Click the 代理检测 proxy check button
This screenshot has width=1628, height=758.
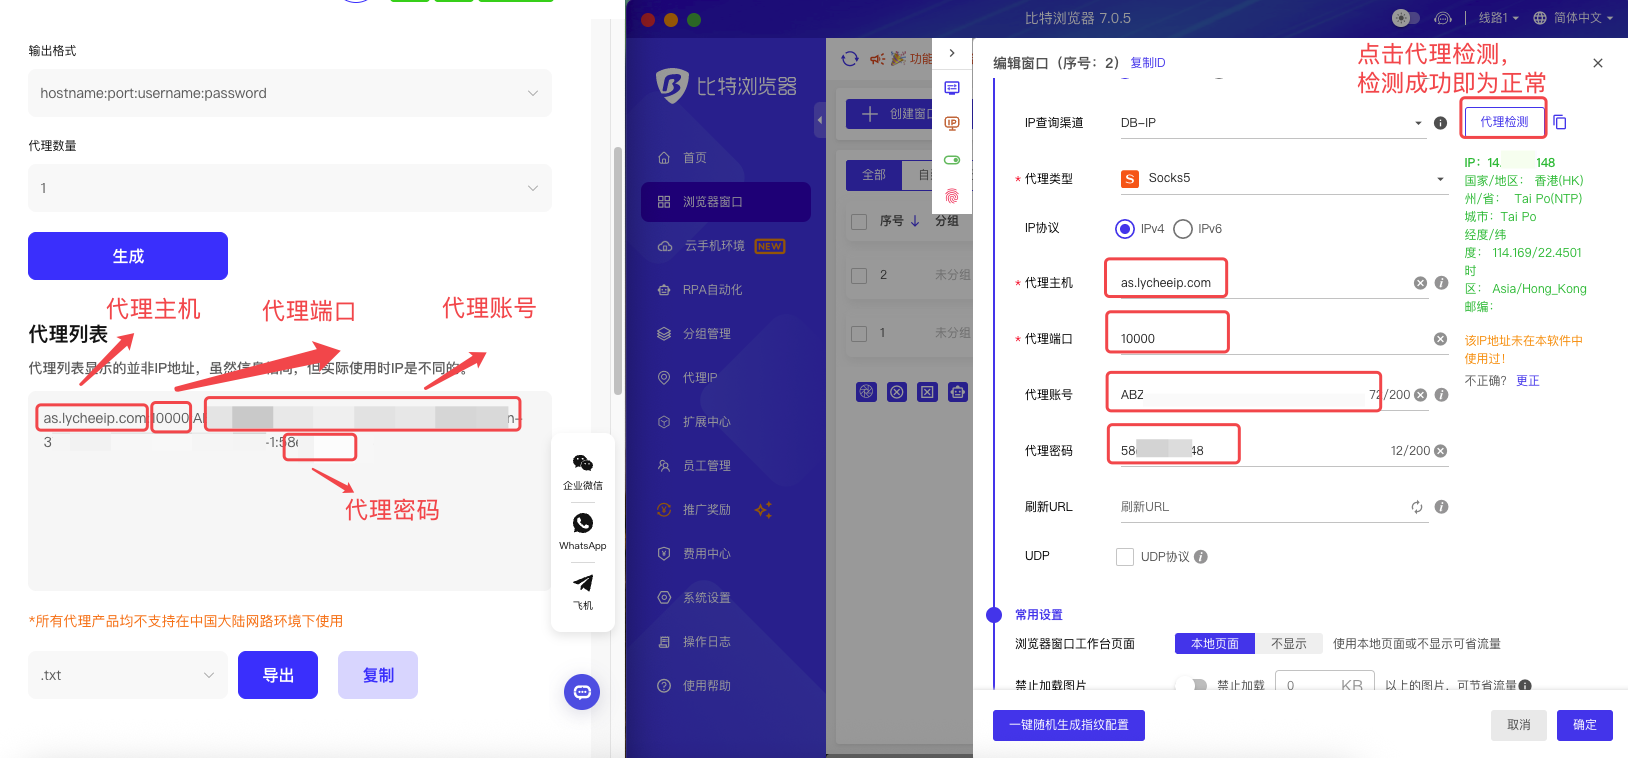[1504, 122]
